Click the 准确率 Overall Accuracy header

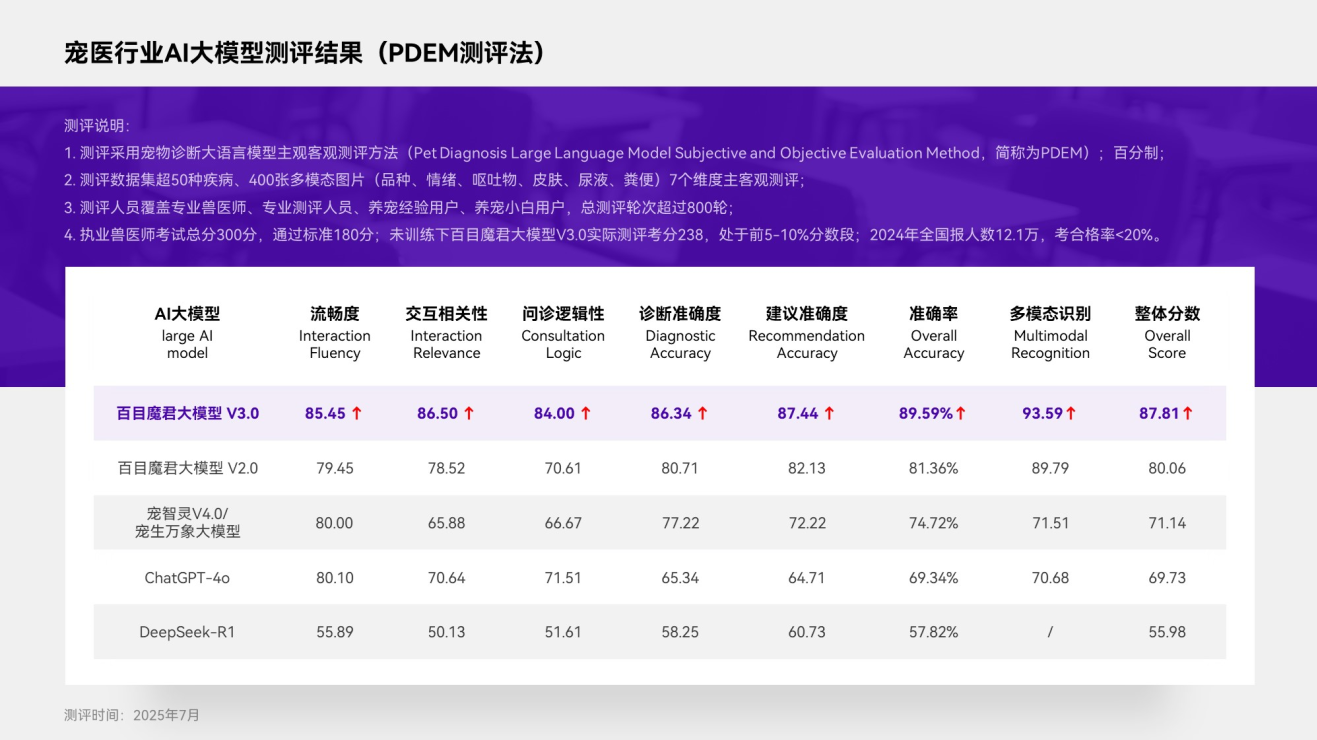click(934, 333)
